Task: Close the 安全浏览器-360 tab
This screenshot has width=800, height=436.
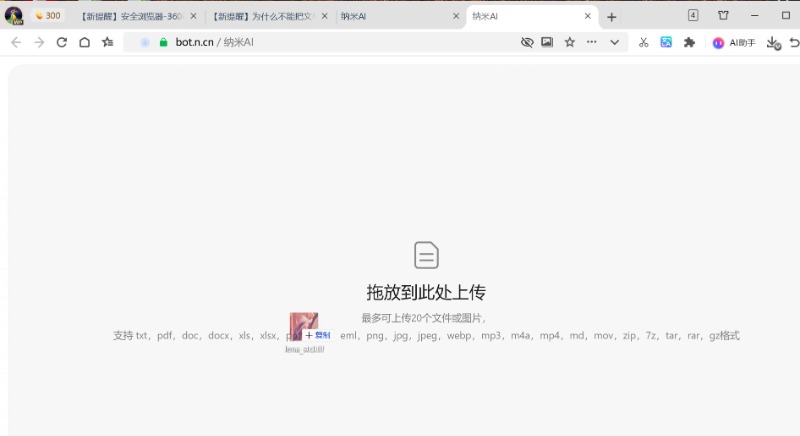Action: tap(193, 16)
